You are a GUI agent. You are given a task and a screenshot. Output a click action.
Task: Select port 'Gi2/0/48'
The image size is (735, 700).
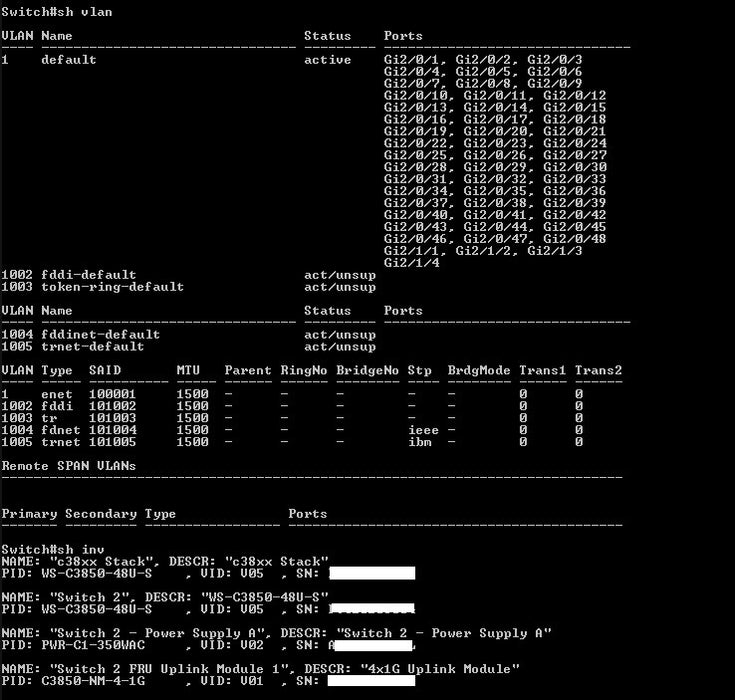click(x=575, y=239)
